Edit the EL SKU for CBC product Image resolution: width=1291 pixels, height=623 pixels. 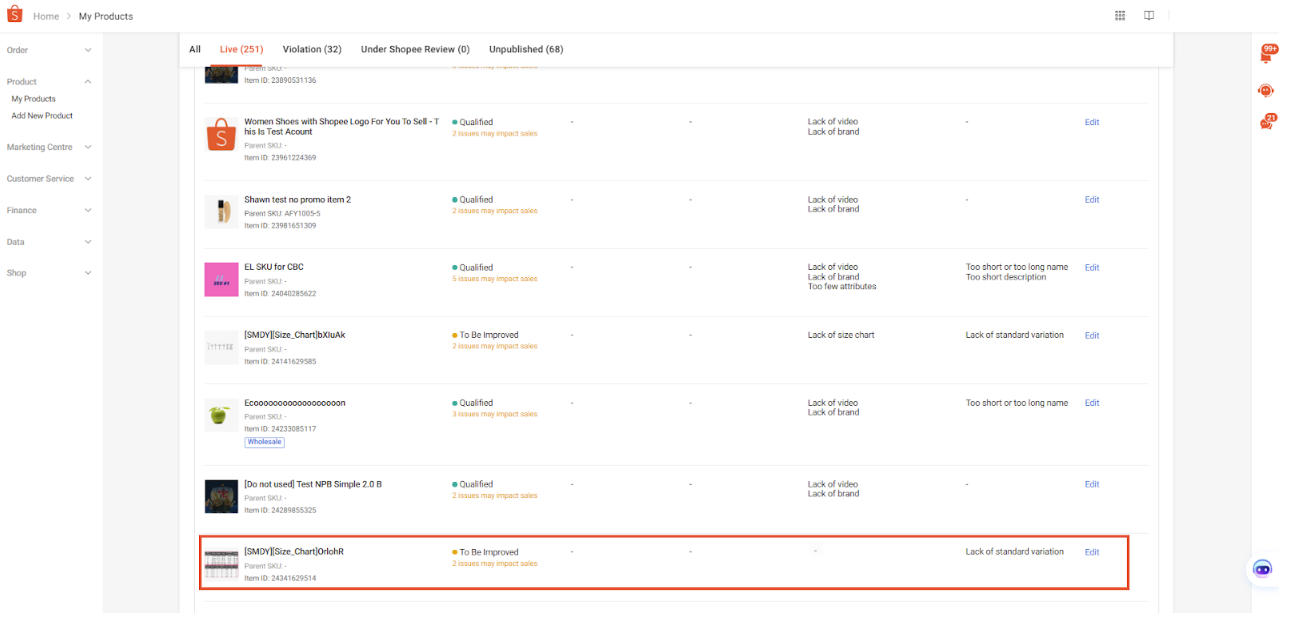click(1092, 268)
